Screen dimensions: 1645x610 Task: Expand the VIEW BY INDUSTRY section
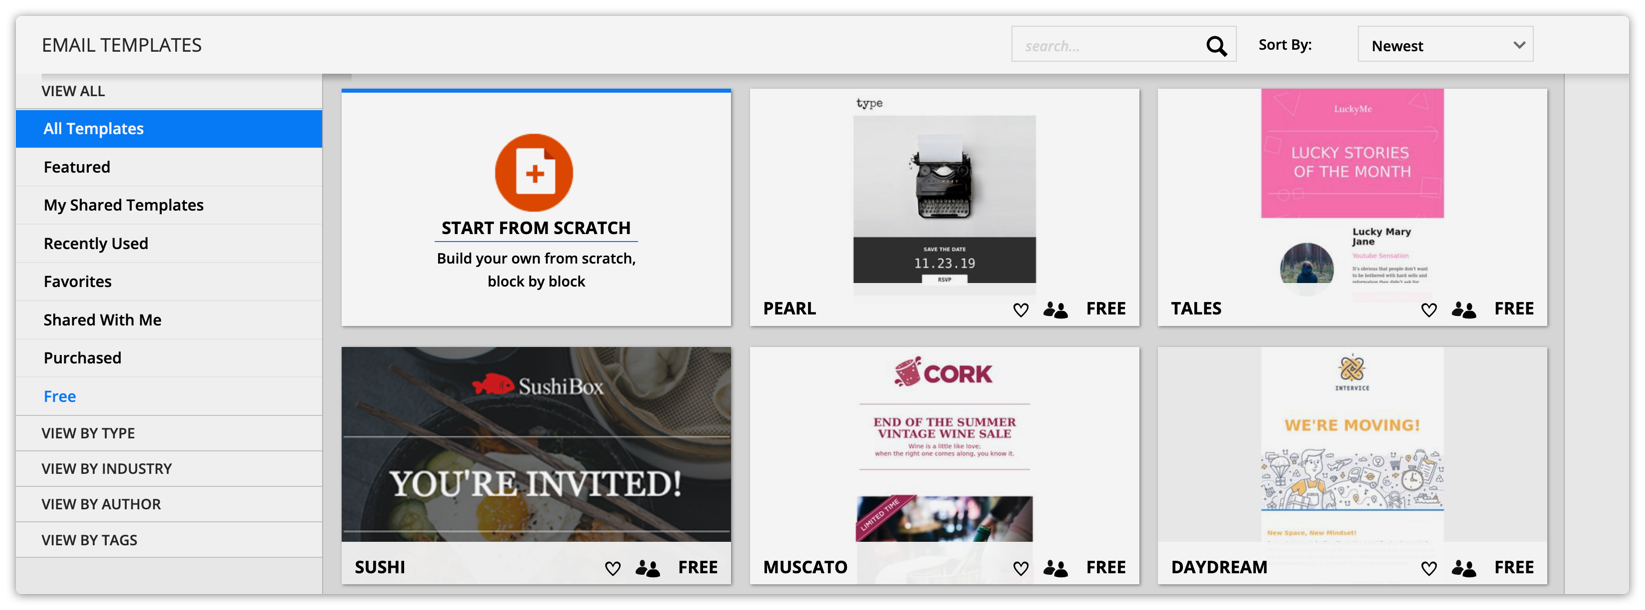[x=169, y=469]
